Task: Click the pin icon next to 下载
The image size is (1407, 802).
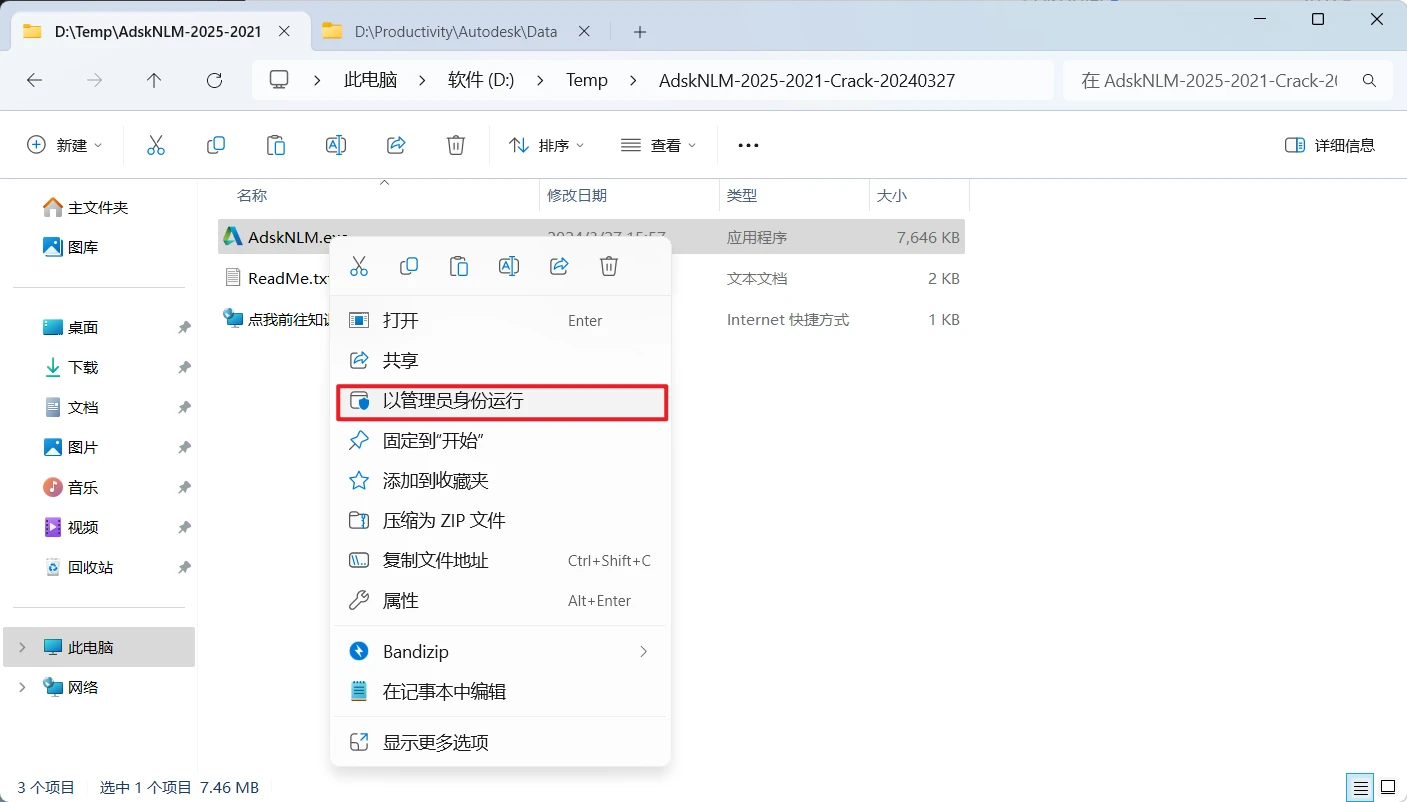Action: (184, 368)
